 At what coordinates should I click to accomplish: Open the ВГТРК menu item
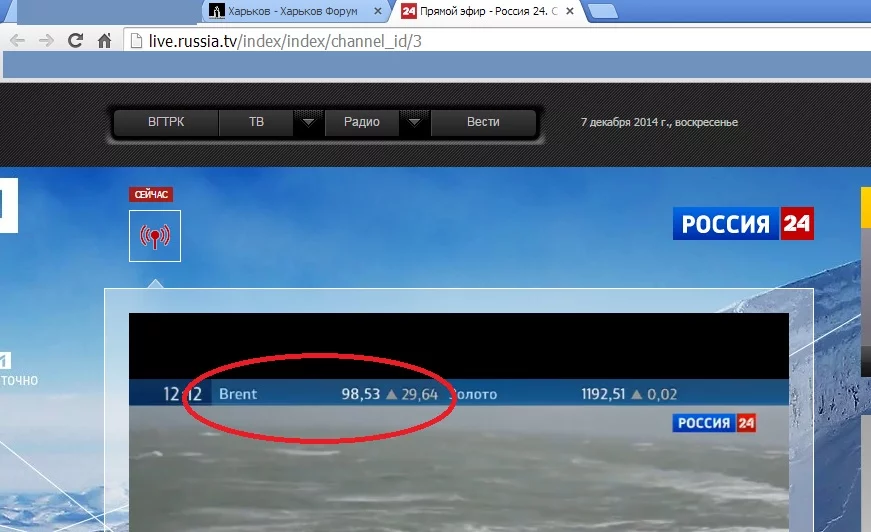click(166, 122)
